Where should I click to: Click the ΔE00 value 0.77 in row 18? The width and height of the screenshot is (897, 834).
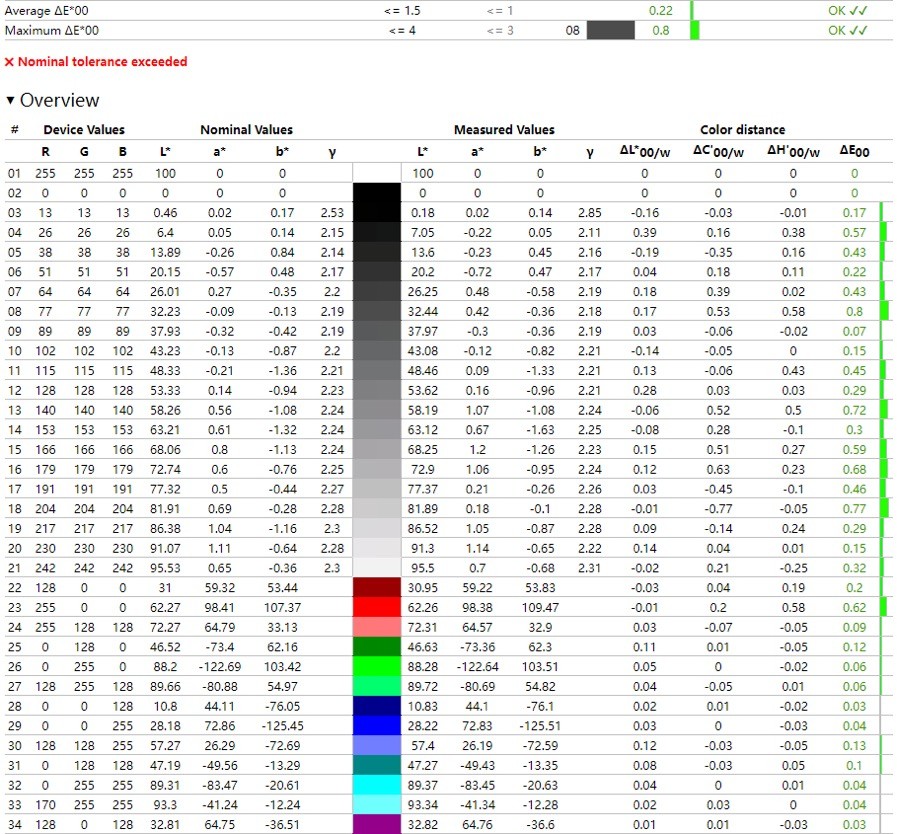pos(854,509)
